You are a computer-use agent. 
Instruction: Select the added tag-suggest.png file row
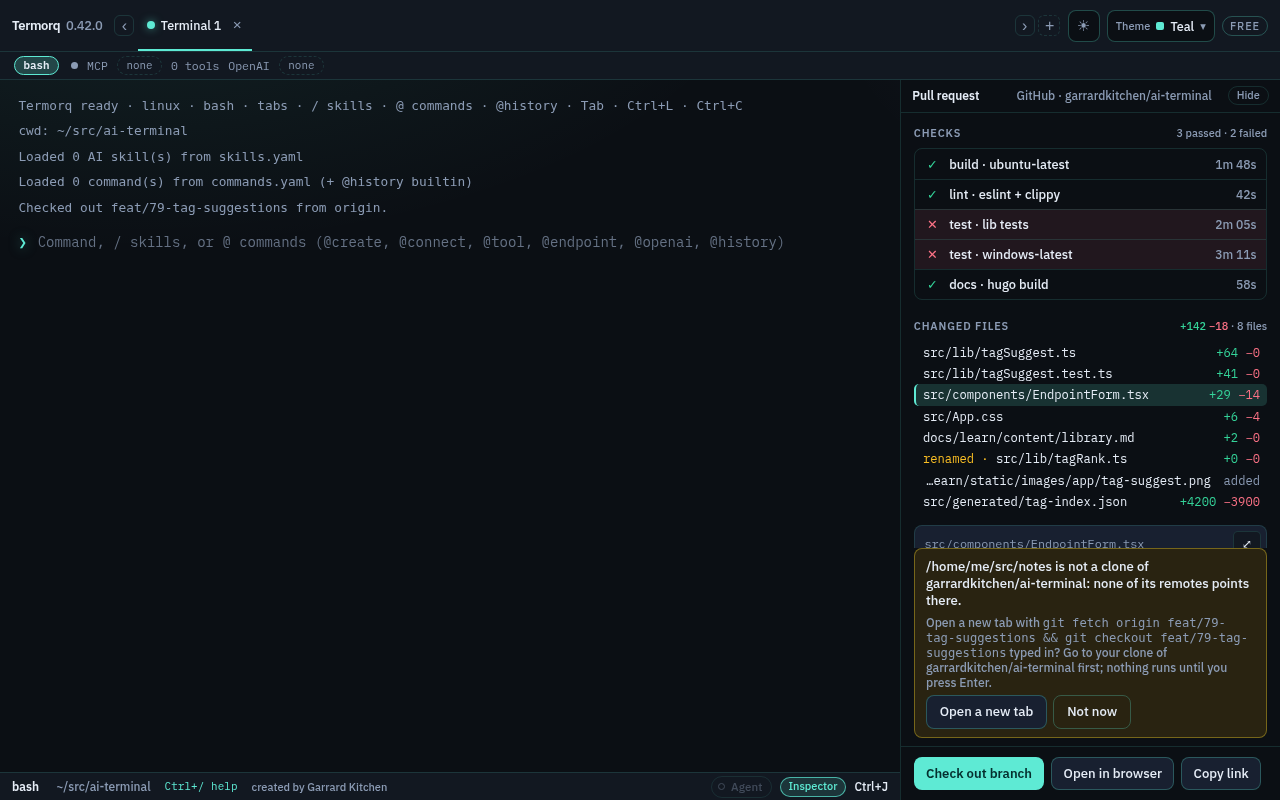(x=1090, y=481)
